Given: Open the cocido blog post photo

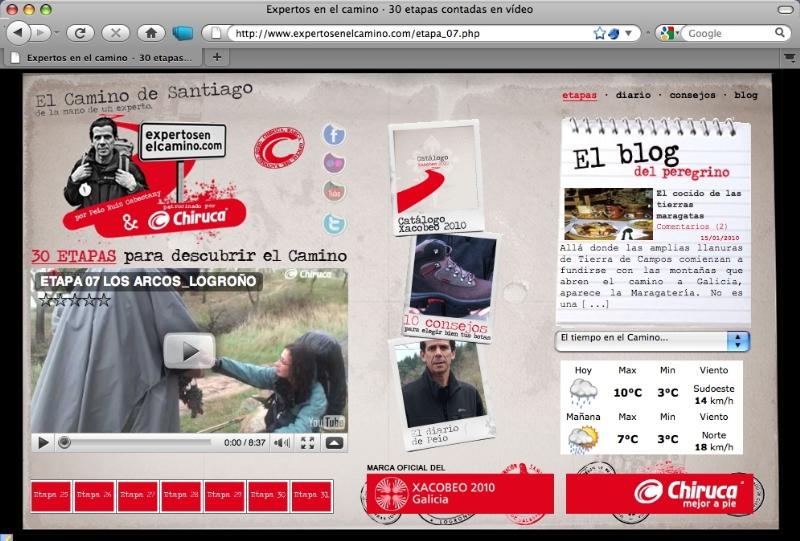Looking at the screenshot, I should tap(608, 214).
